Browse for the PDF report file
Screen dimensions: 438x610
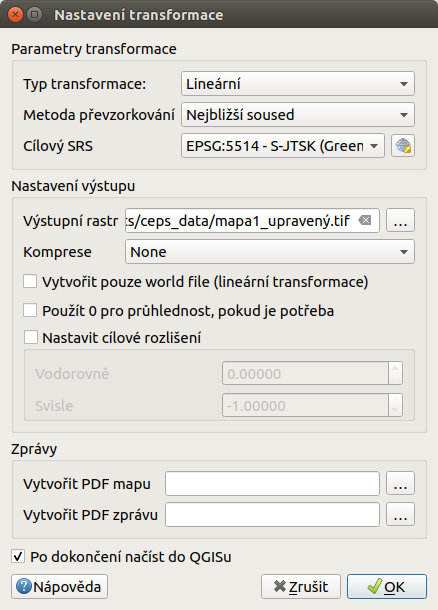pos(400,515)
